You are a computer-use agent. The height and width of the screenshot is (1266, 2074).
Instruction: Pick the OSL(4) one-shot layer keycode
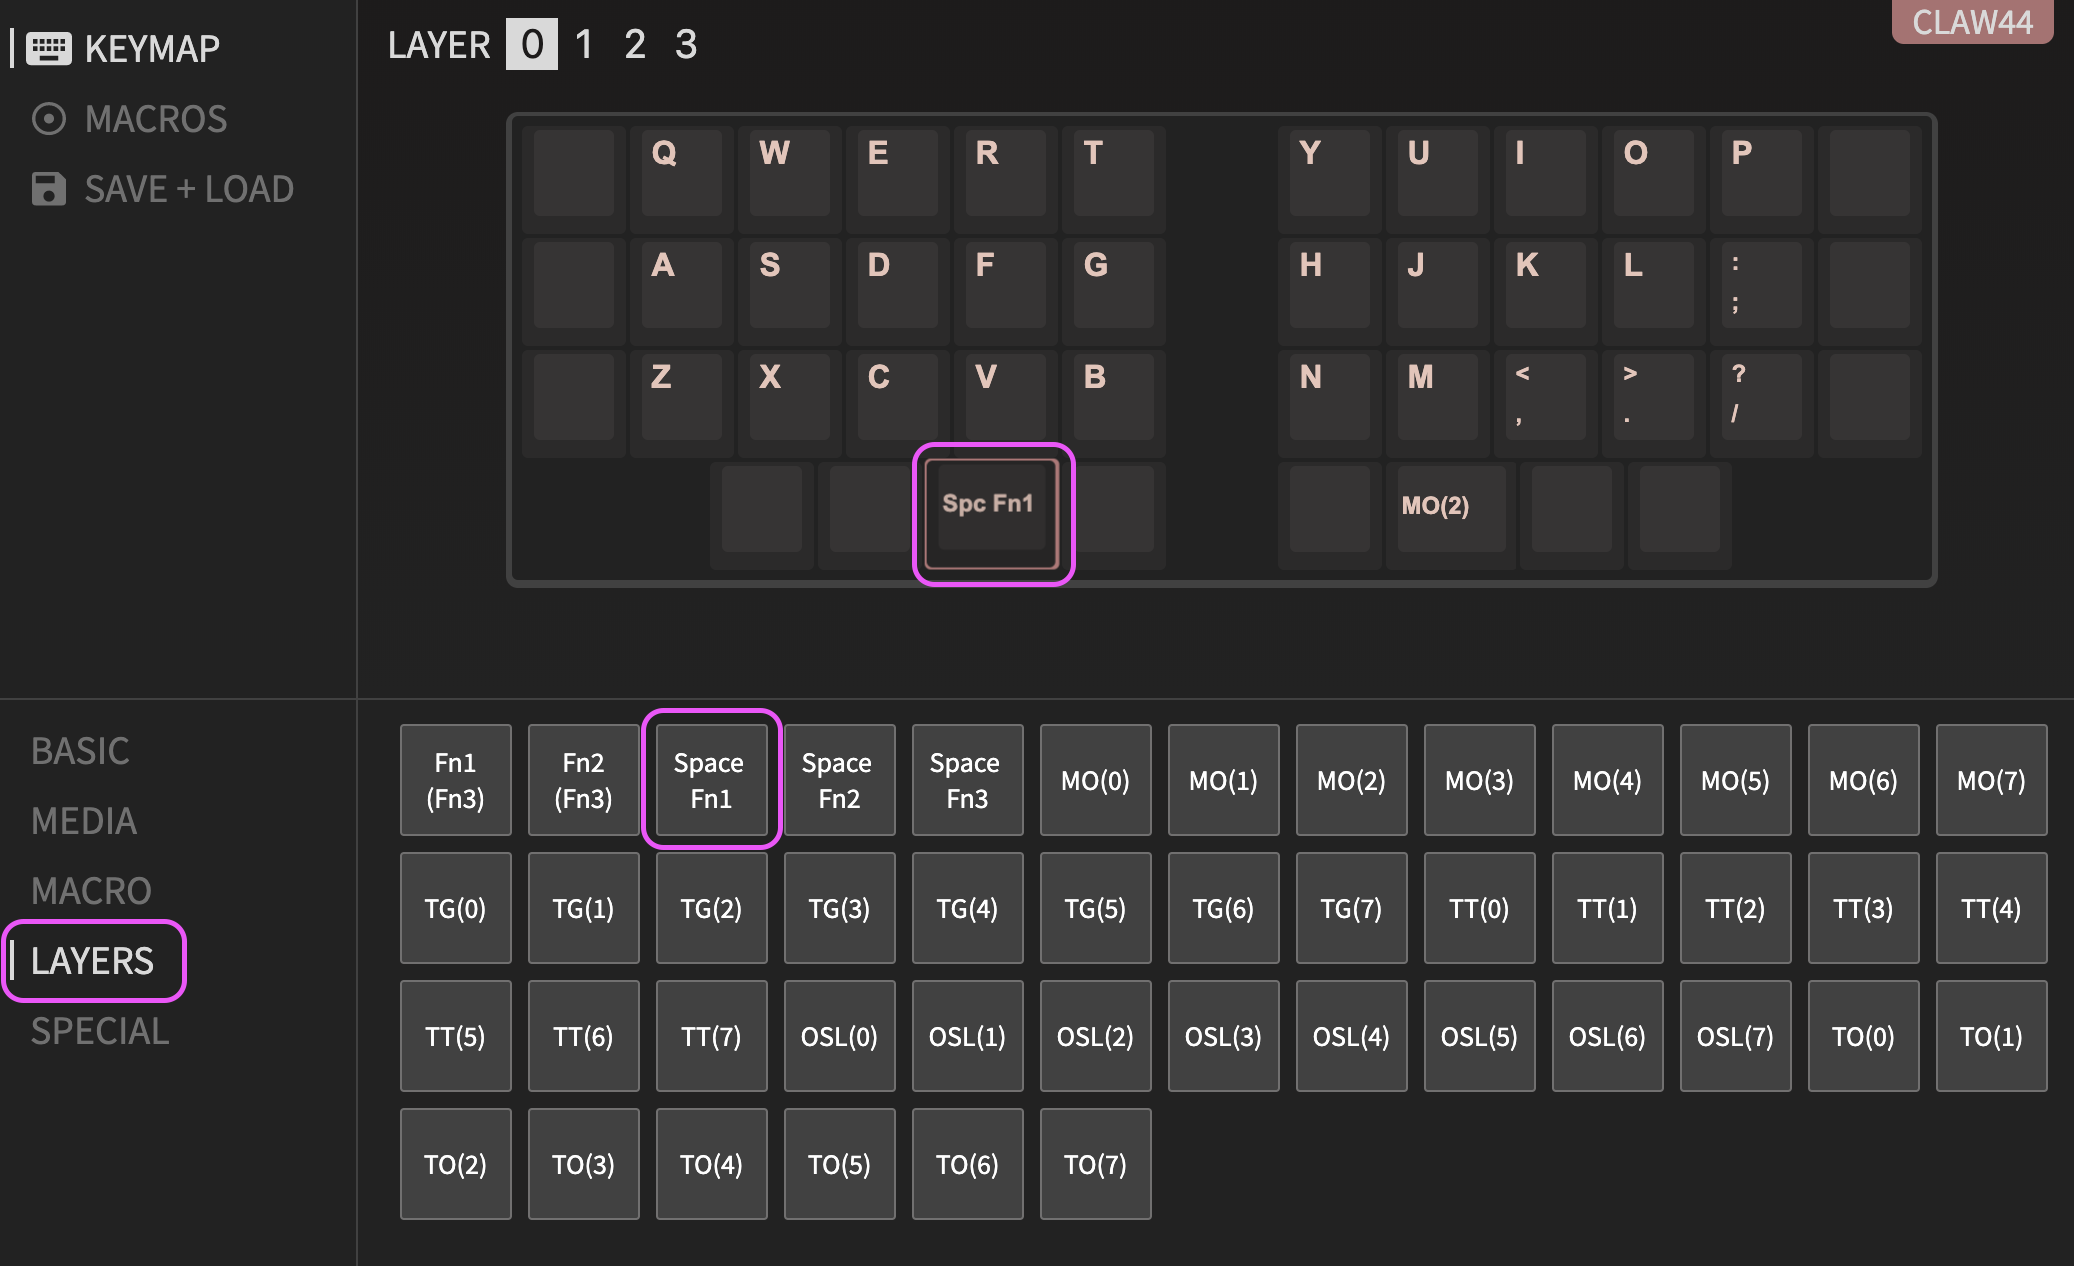(x=1350, y=1036)
